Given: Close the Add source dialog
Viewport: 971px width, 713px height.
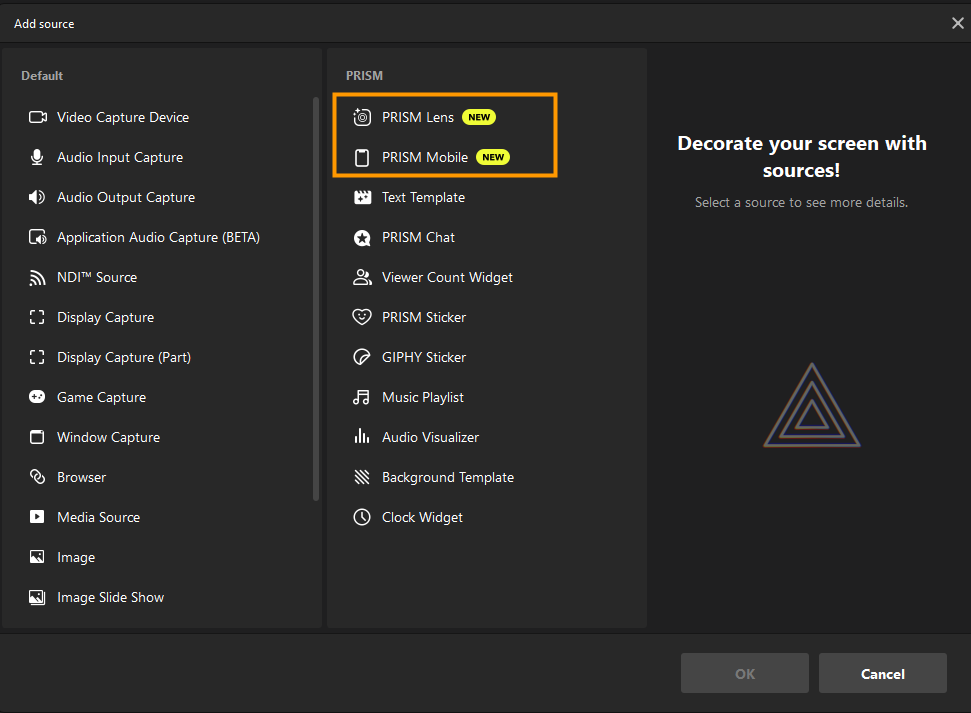Looking at the screenshot, I should [x=957, y=23].
